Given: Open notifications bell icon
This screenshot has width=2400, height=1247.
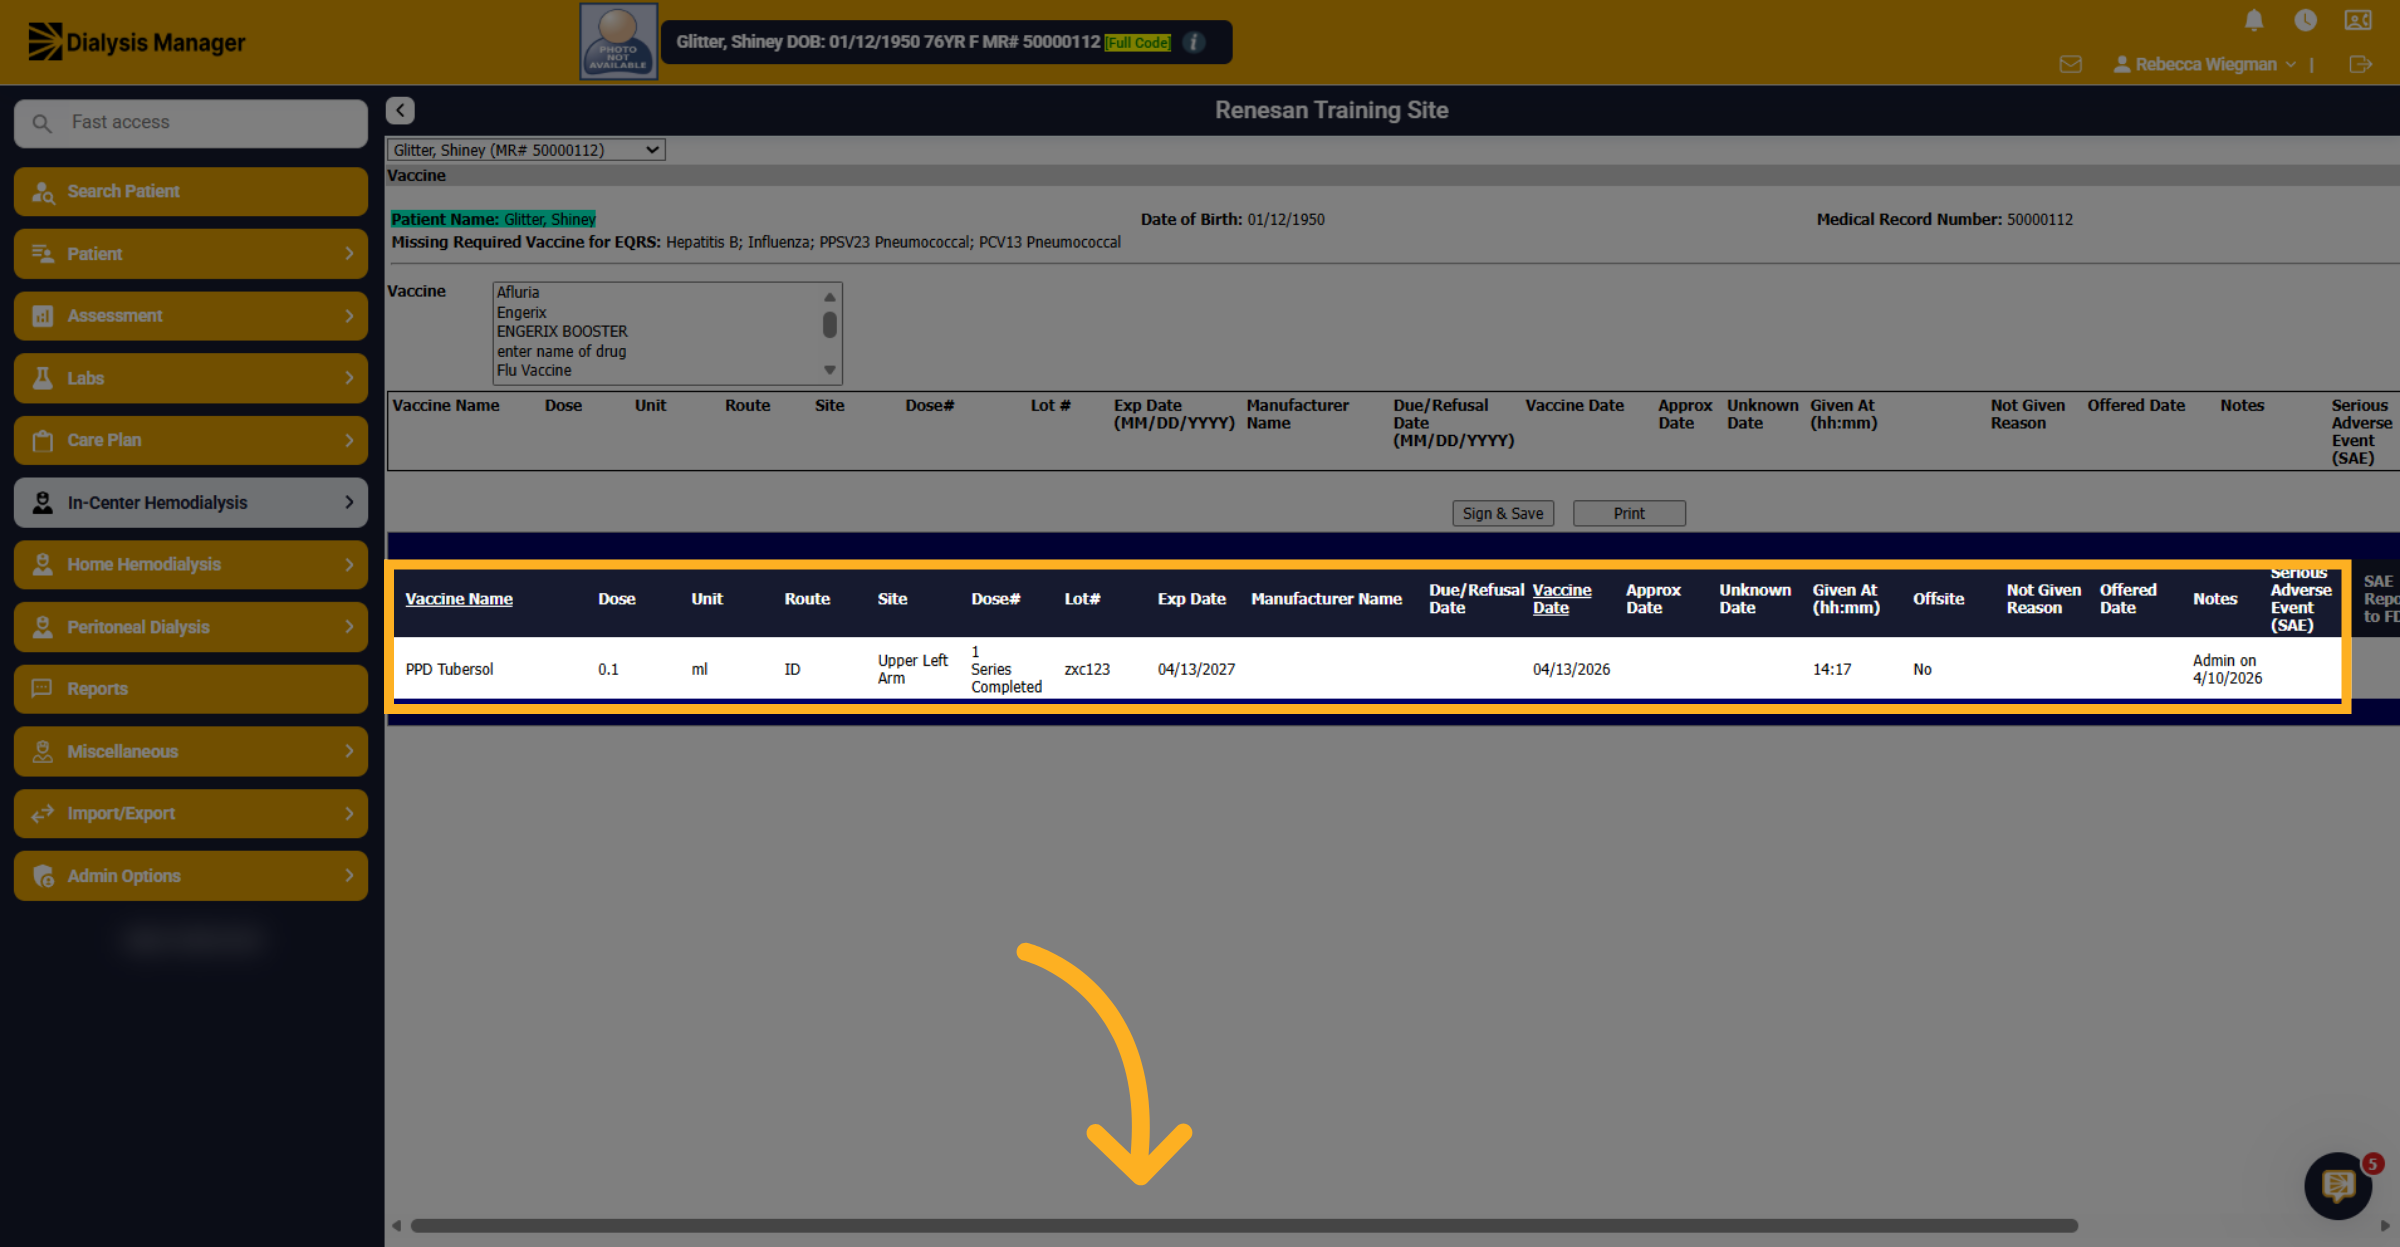Looking at the screenshot, I should (x=2254, y=20).
